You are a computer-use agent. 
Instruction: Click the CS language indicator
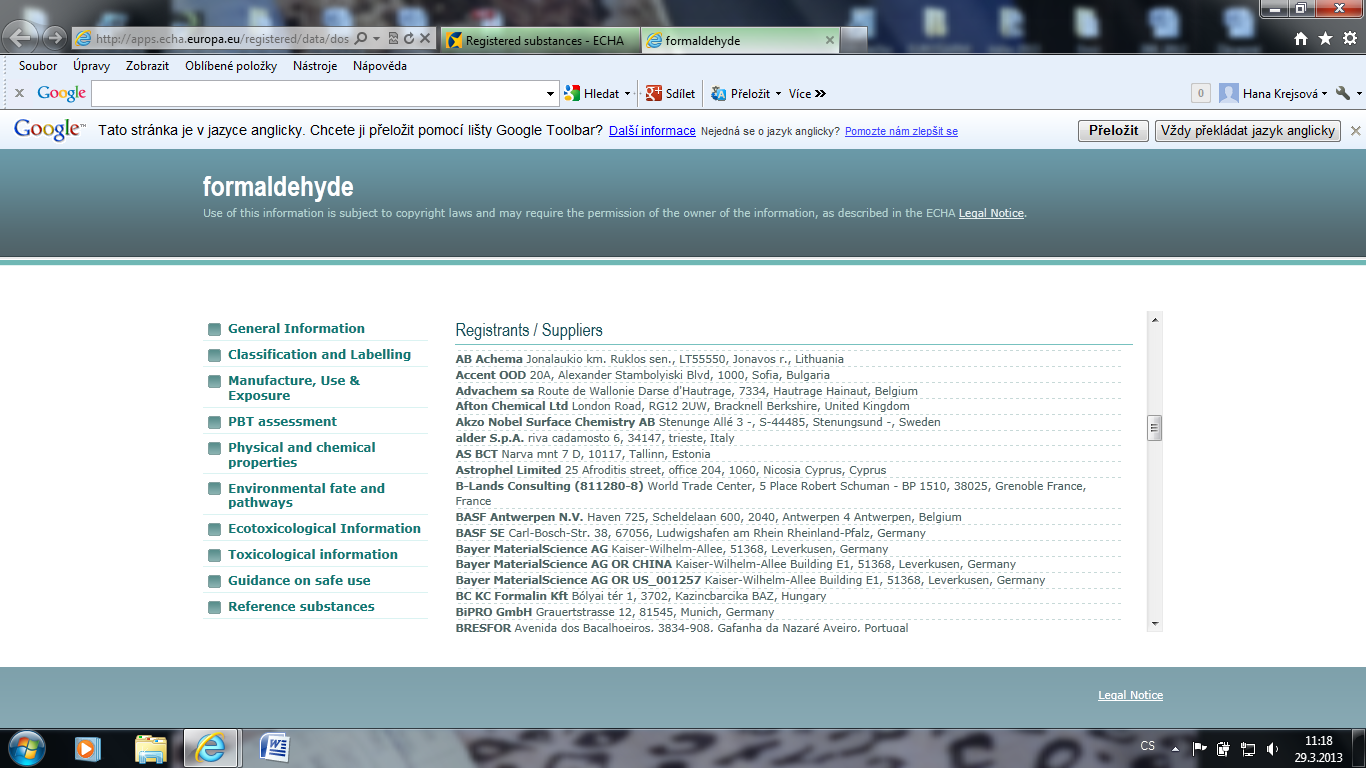coord(1148,746)
